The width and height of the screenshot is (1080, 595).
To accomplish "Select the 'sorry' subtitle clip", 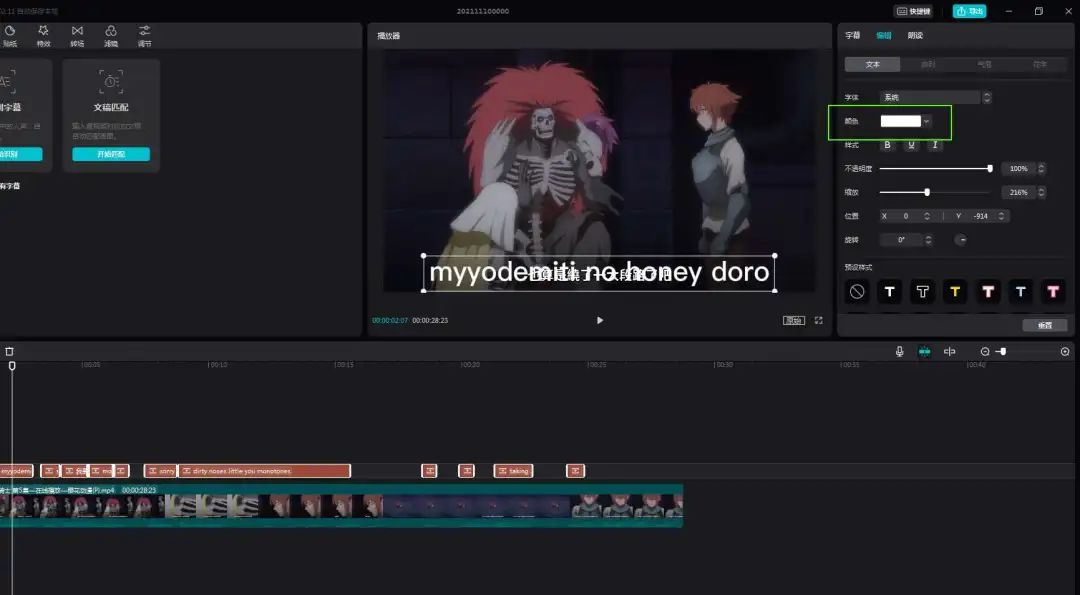I will click(x=160, y=471).
